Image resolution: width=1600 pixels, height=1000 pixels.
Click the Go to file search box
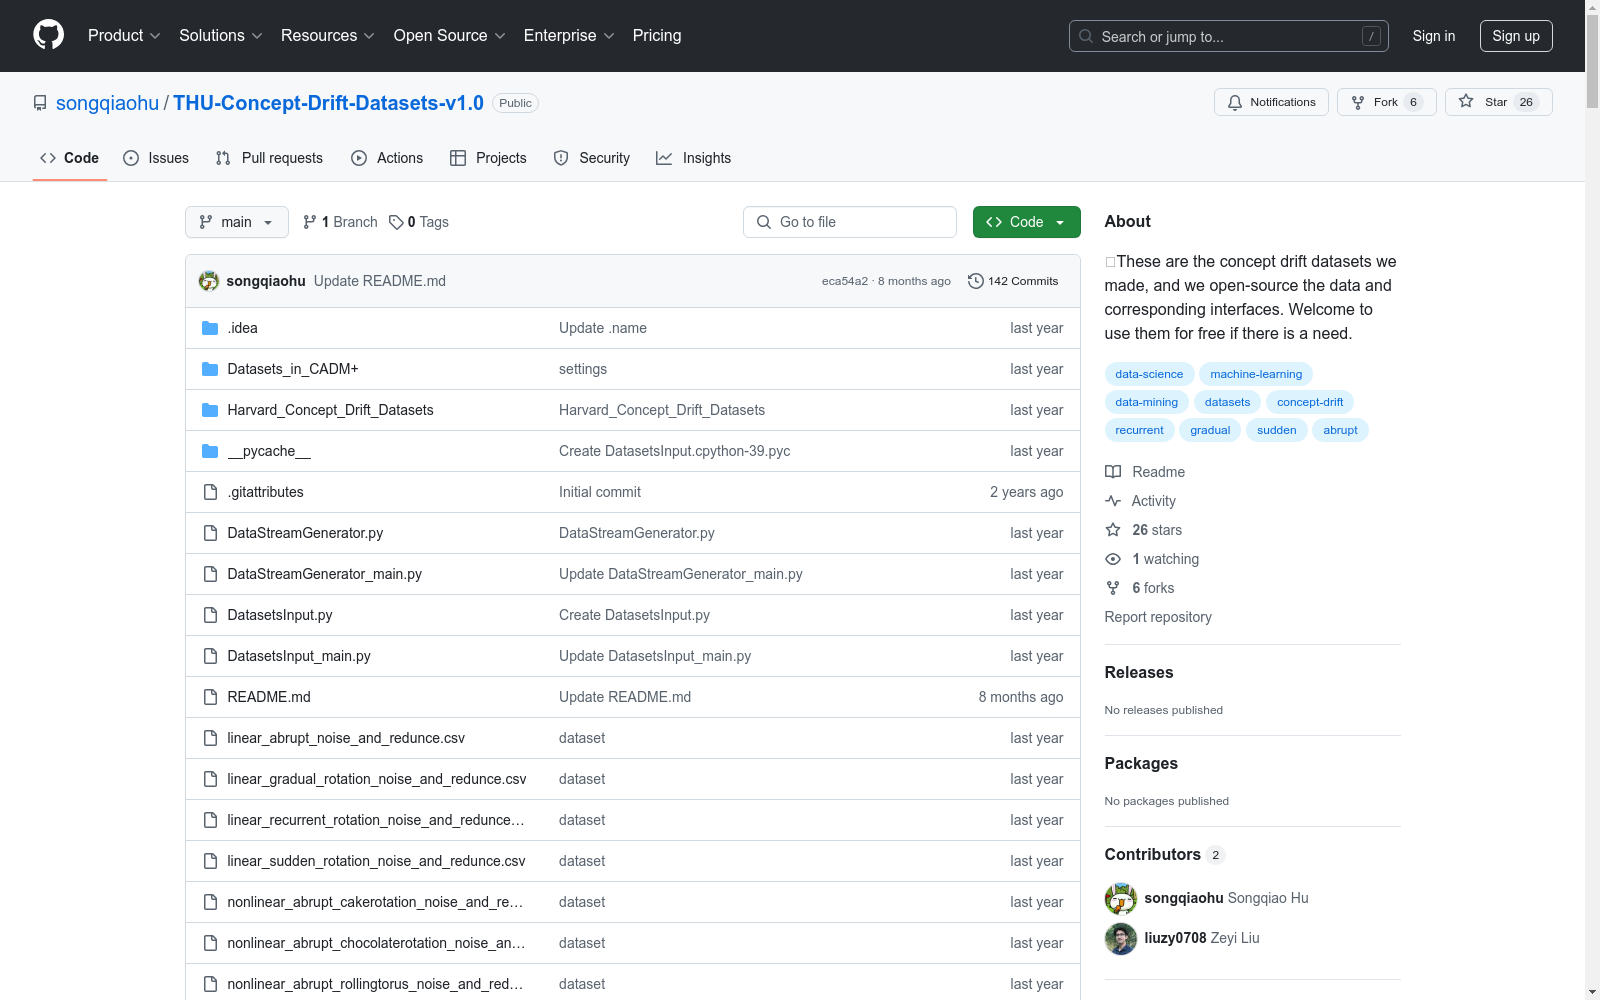click(850, 222)
